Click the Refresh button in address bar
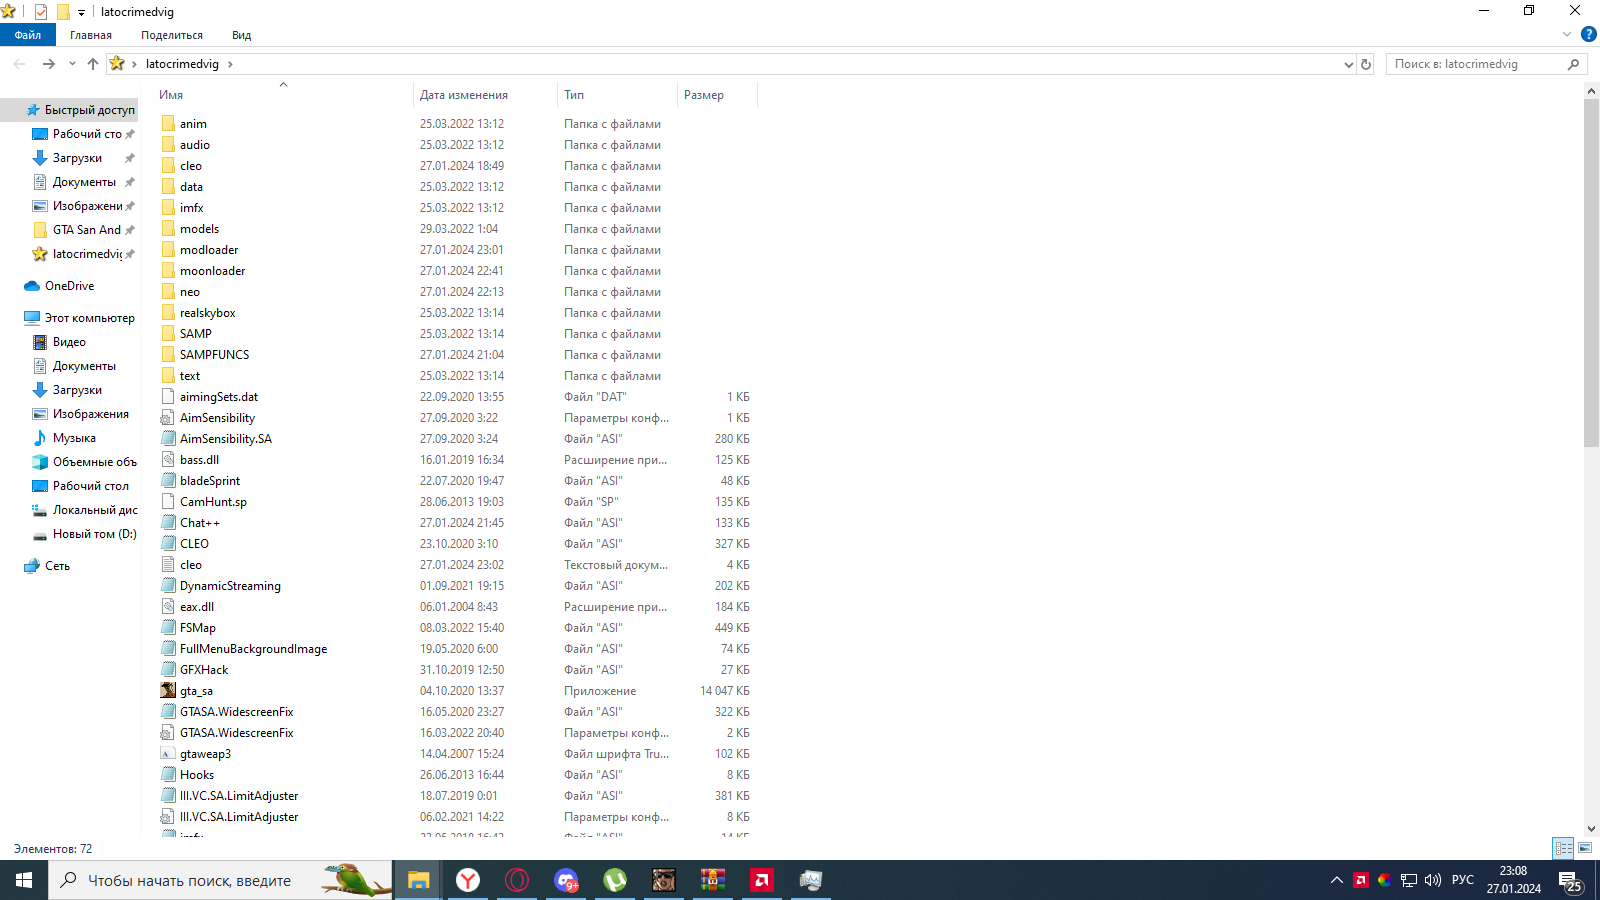 click(1366, 64)
